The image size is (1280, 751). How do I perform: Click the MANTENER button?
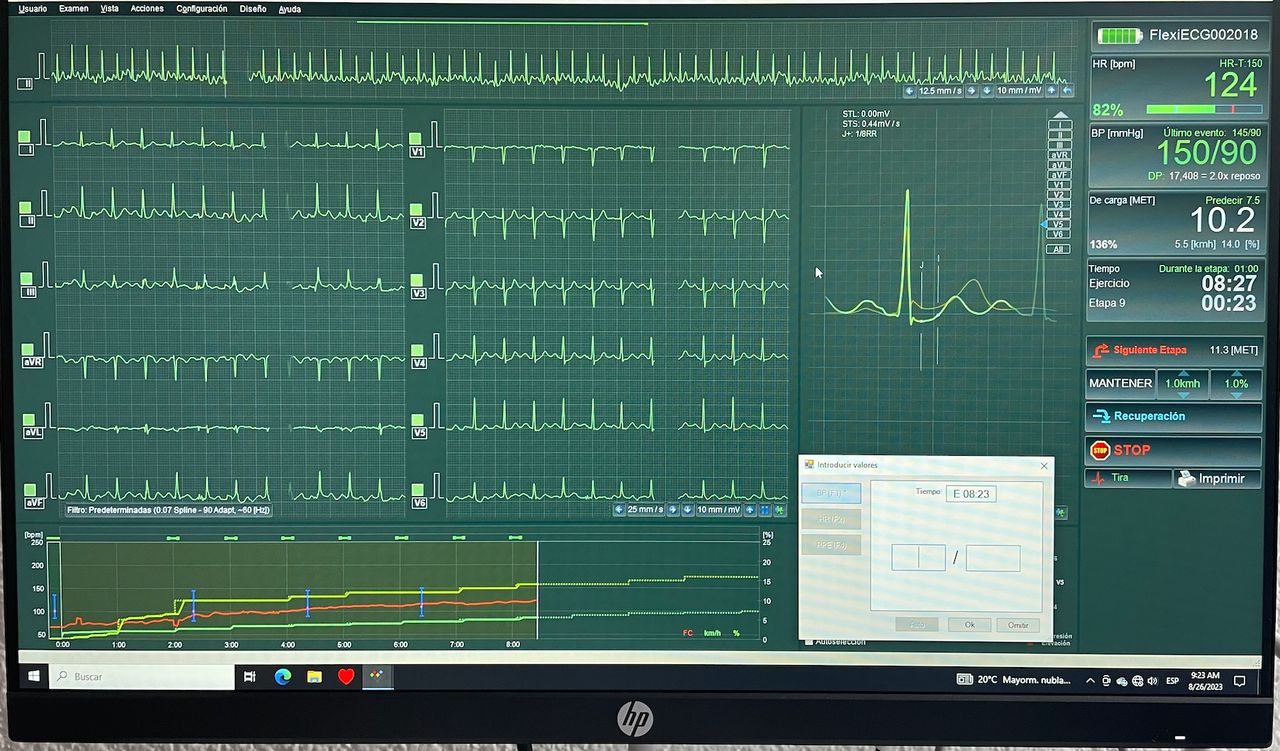(x=1120, y=384)
